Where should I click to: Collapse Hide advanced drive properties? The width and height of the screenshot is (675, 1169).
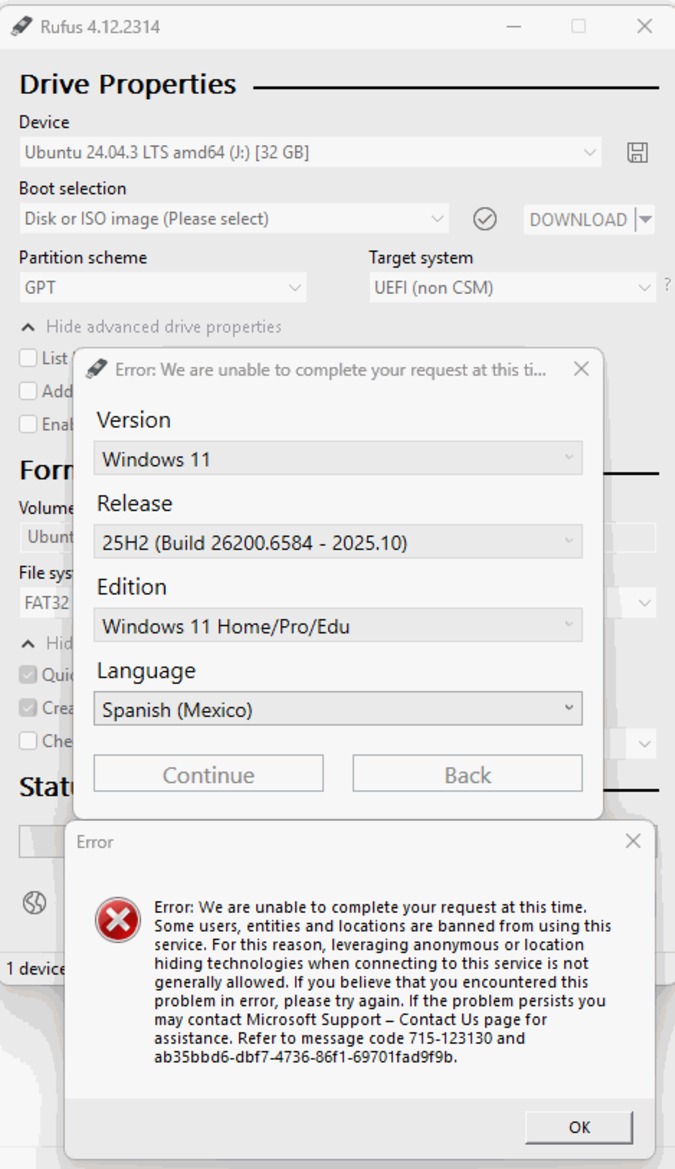click(x=151, y=327)
